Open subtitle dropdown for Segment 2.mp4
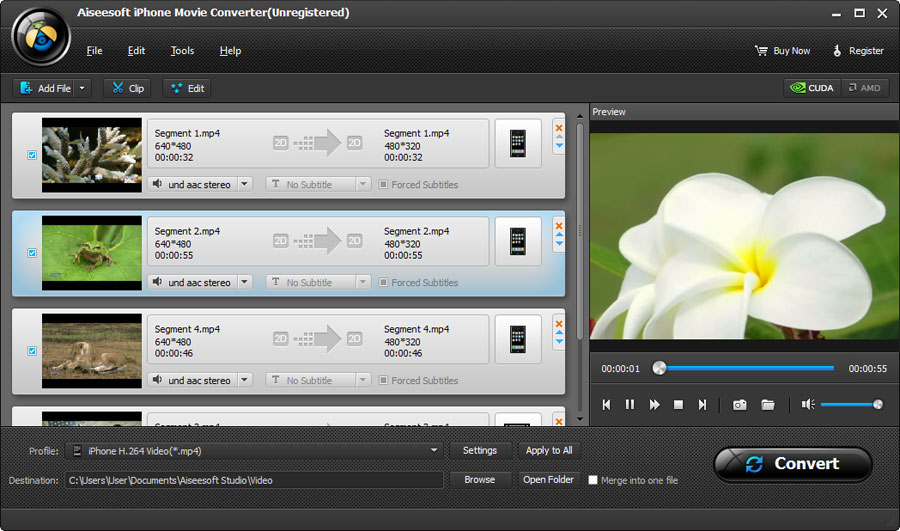This screenshot has height=531, width=900. point(363,282)
